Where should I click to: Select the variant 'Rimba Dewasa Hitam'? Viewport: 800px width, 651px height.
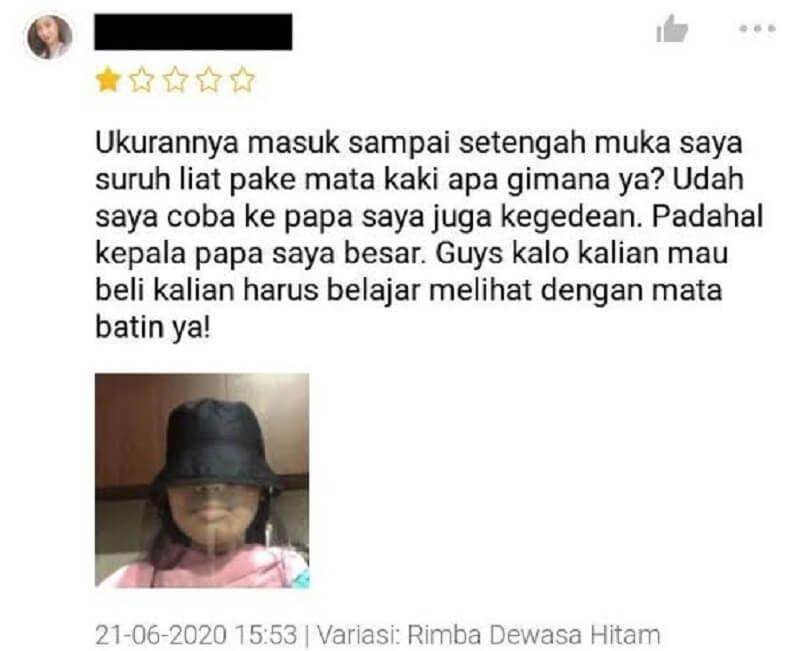pos(534,635)
